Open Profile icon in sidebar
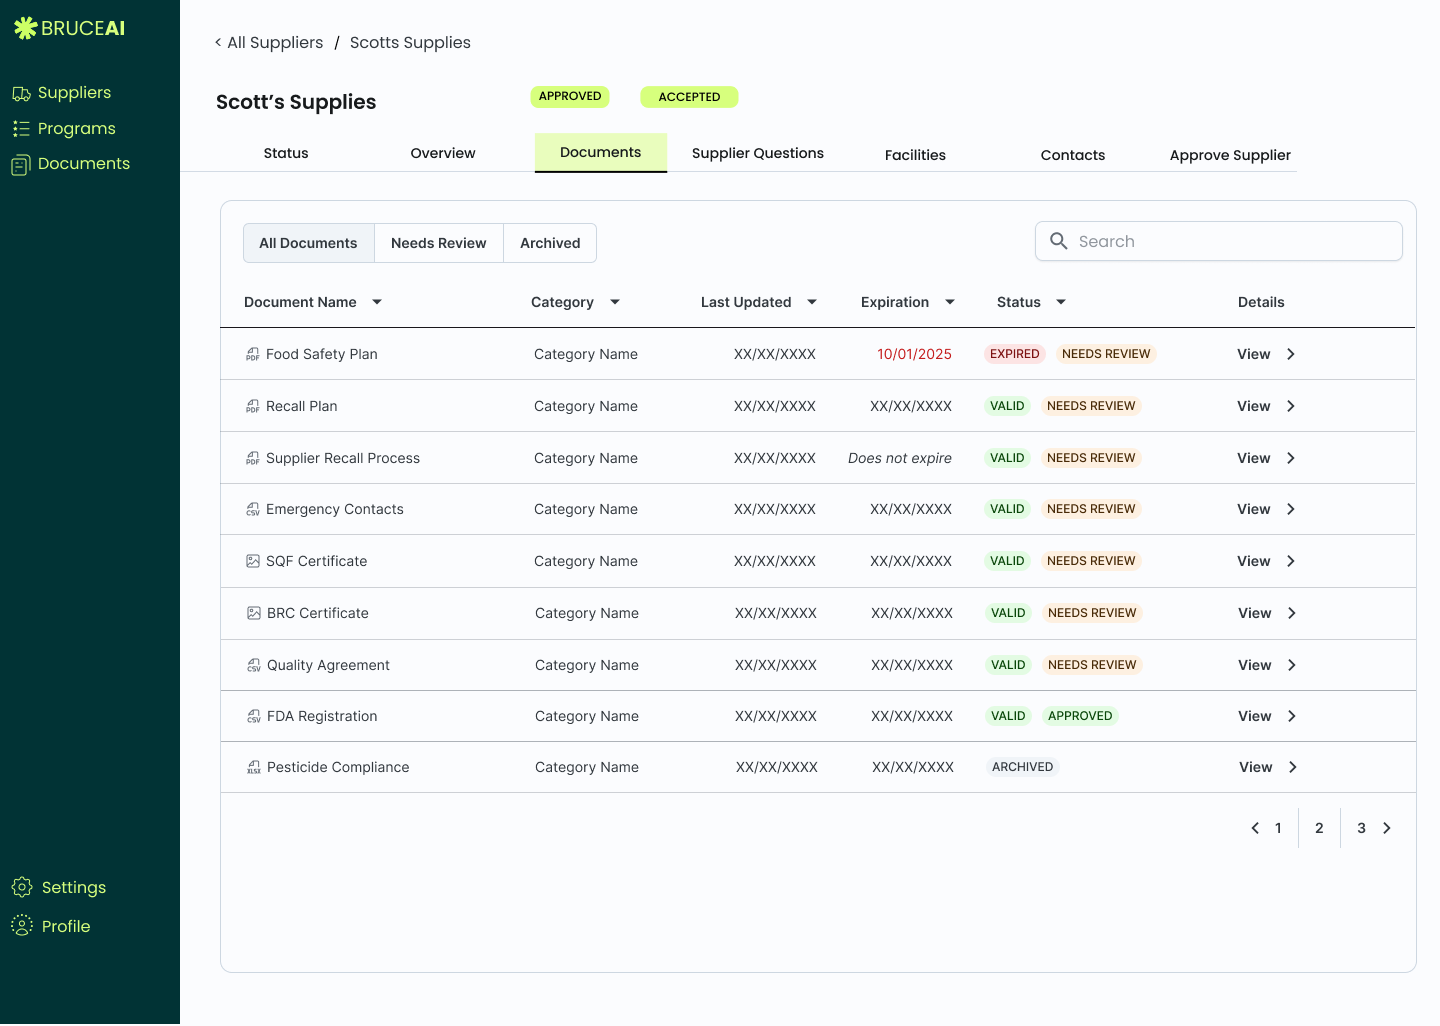Viewport: 1440px width, 1026px height. click(22, 926)
